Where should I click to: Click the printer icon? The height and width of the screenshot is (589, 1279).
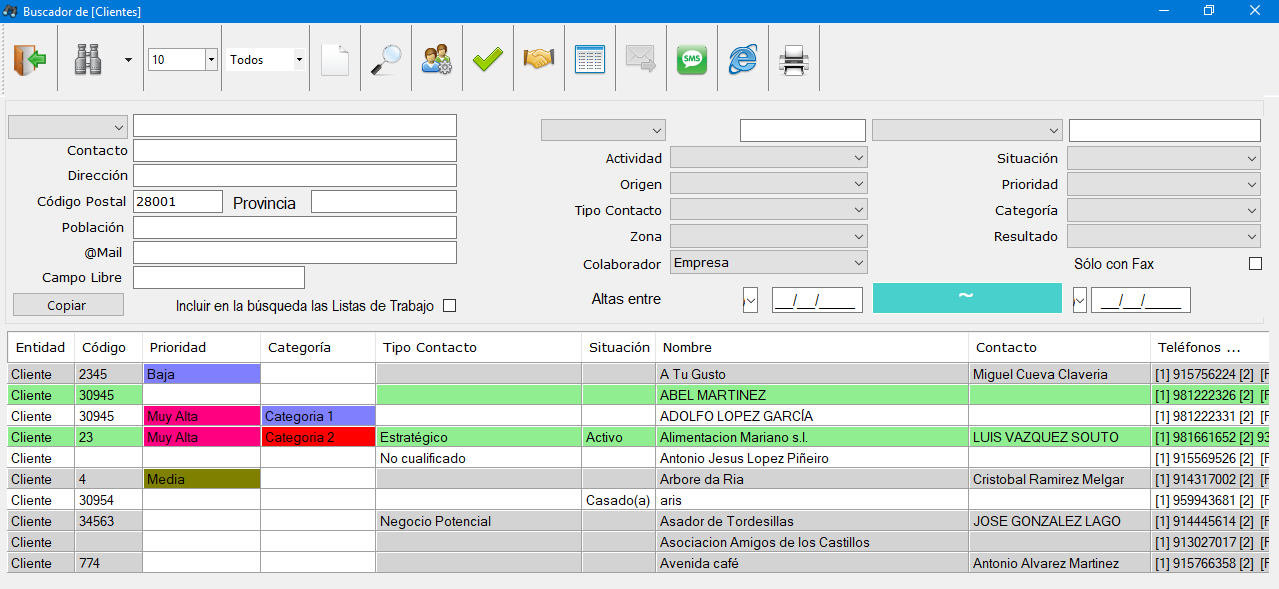coord(794,60)
